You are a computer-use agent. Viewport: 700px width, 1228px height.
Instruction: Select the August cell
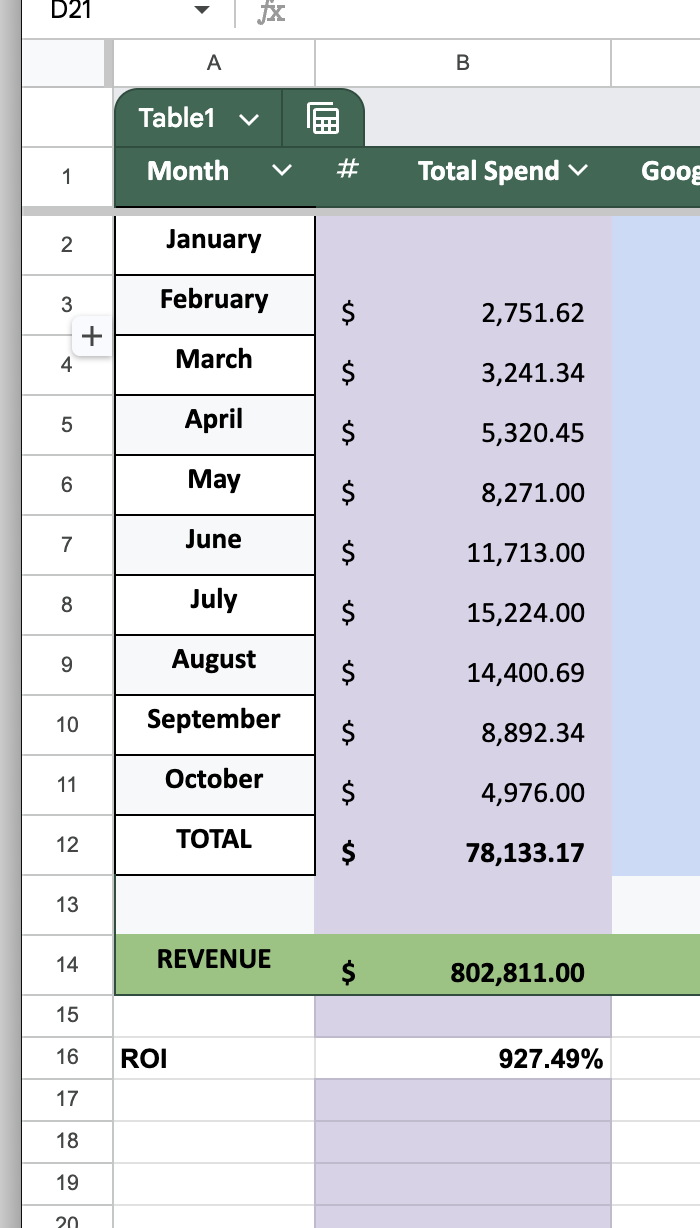click(215, 665)
